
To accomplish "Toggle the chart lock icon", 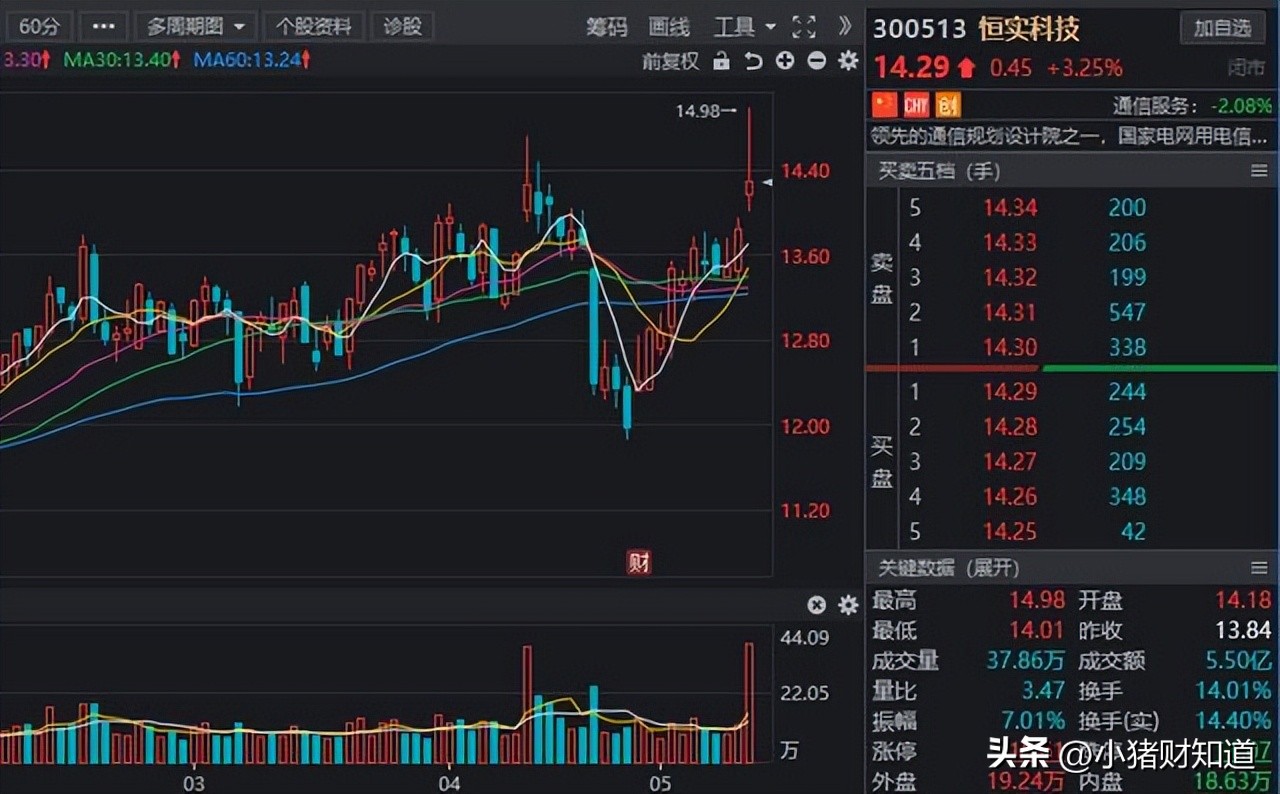I will click(x=721, y=61).
